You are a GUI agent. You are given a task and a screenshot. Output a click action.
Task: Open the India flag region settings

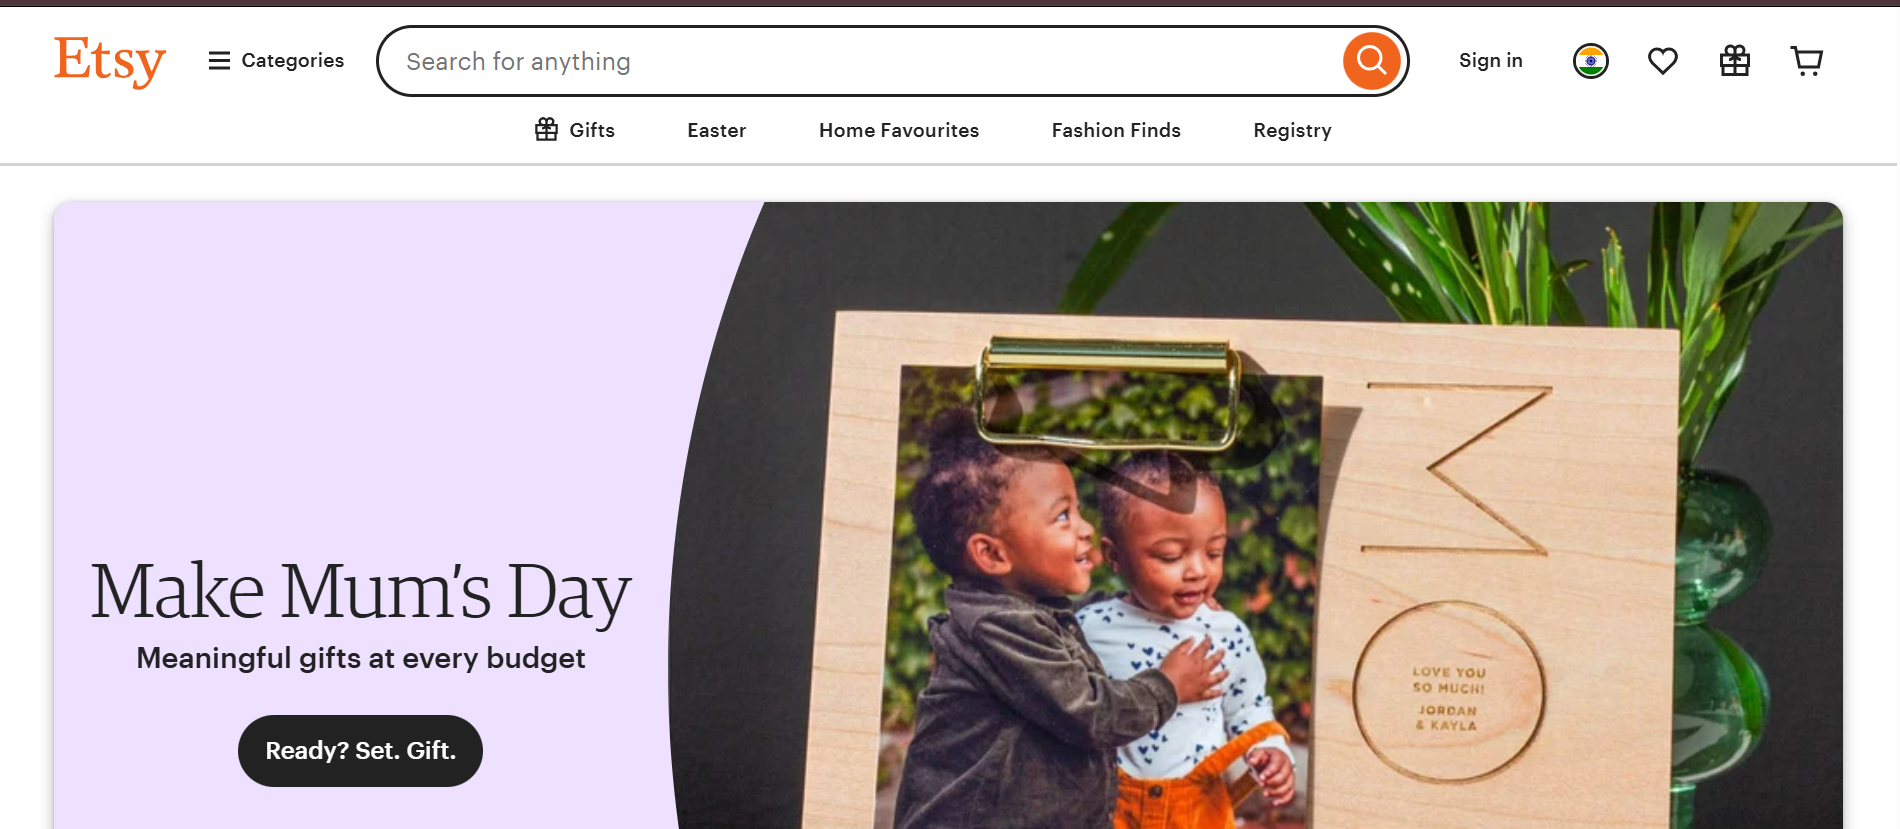pyautogui.click(x=1590, y=61)
